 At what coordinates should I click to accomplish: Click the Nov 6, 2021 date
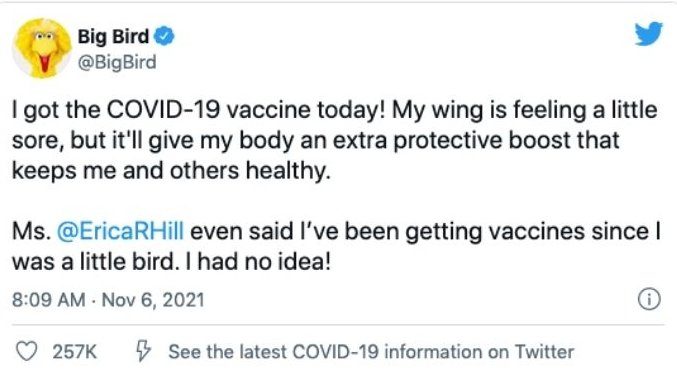coord(153,300)
